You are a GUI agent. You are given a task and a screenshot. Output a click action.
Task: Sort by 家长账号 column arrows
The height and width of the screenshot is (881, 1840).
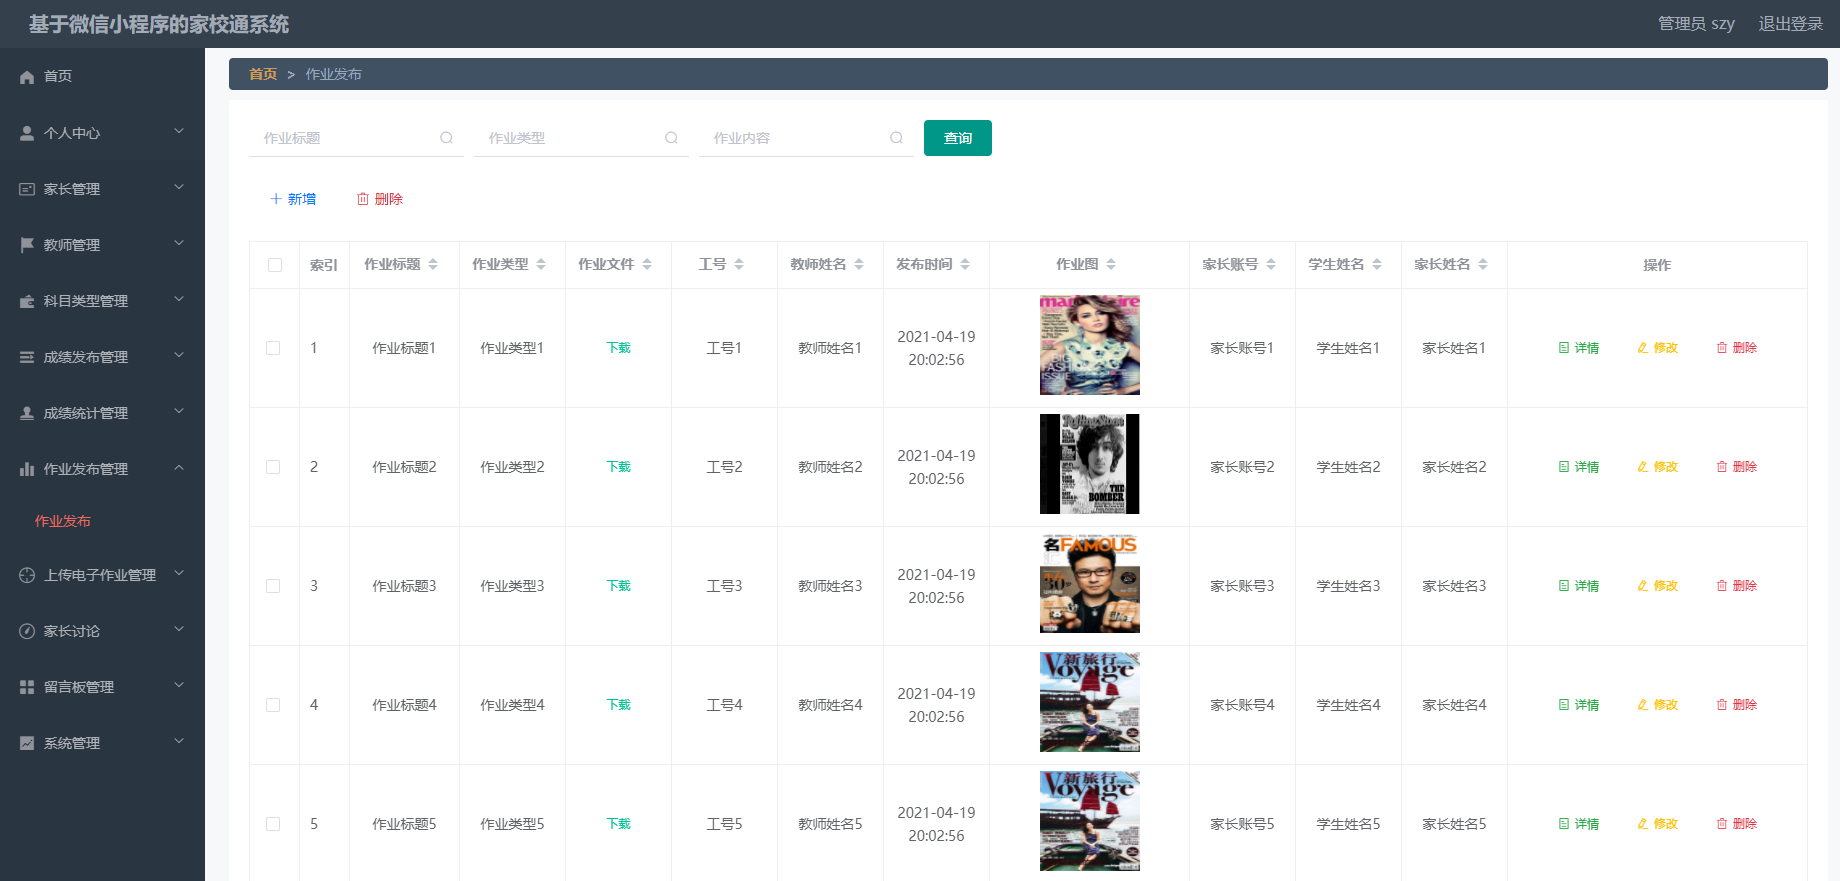(x=1271, y=264)
